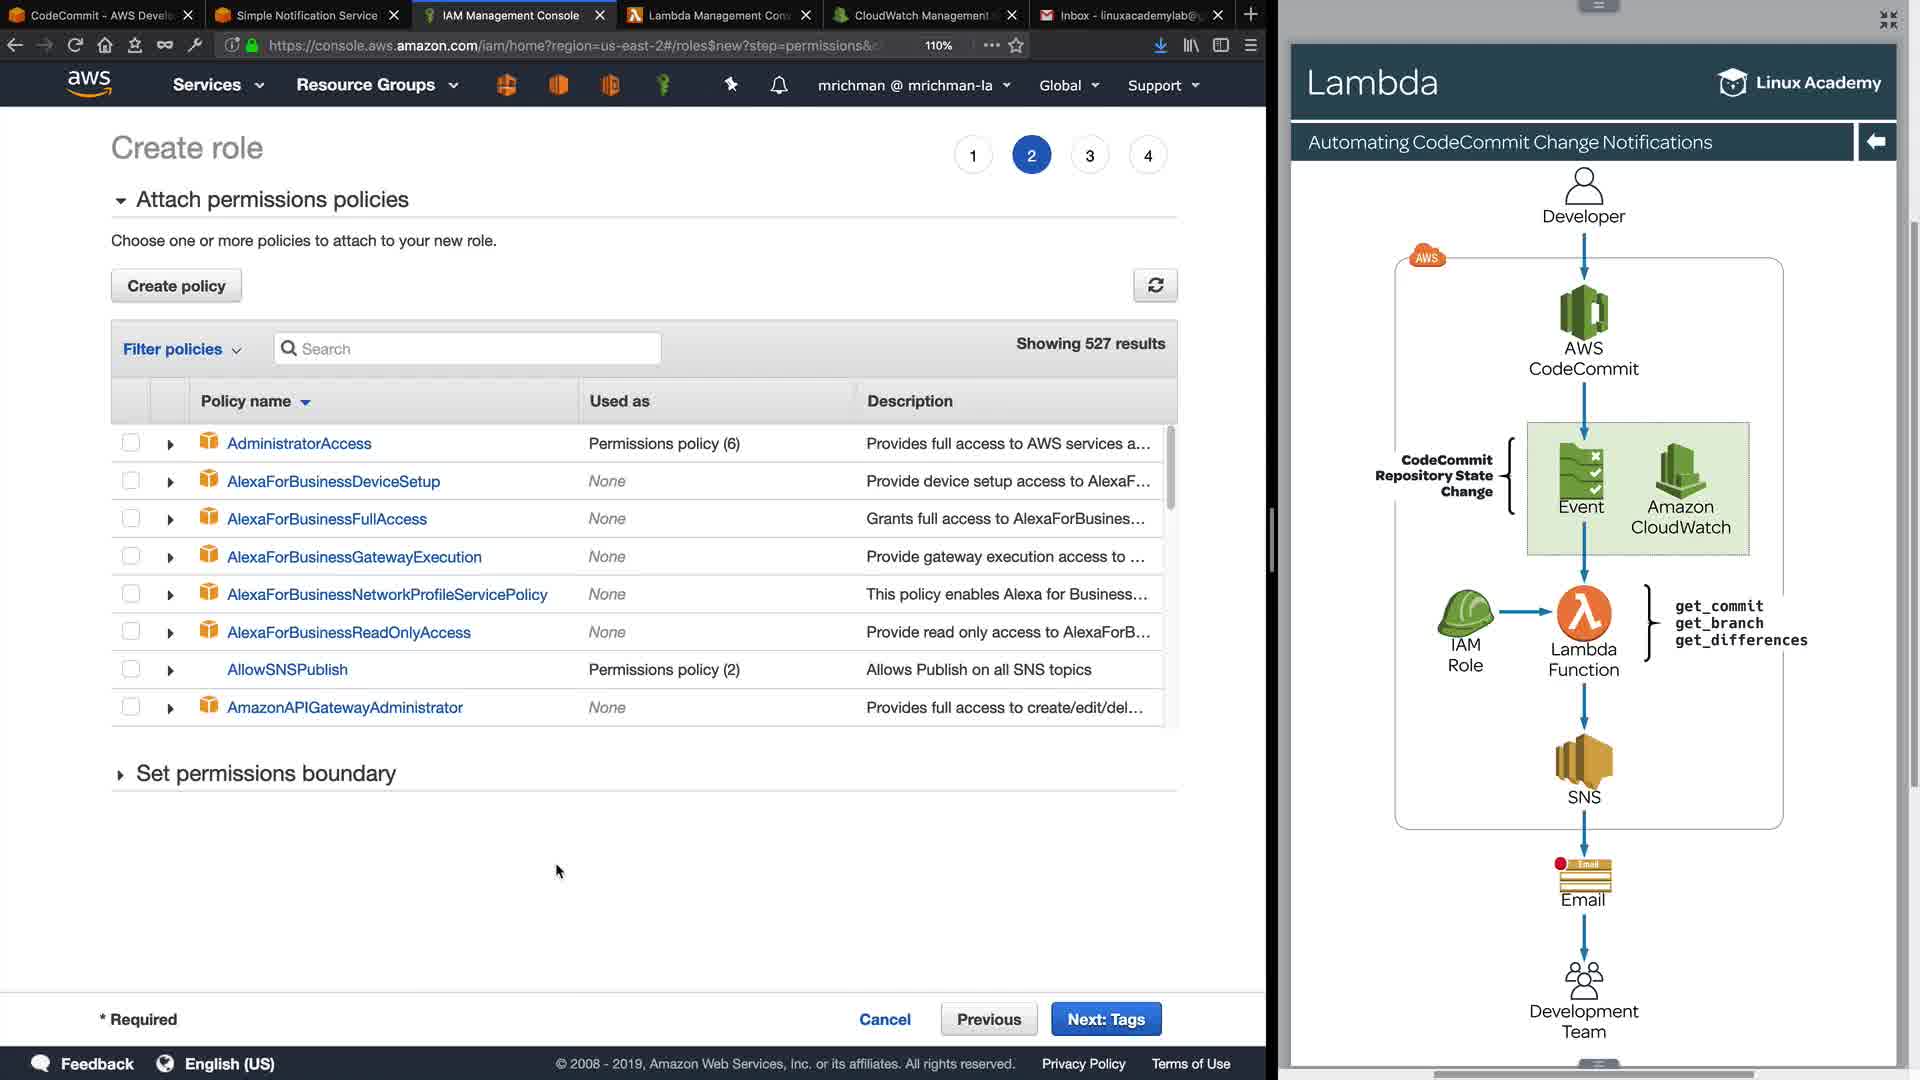Click the back arrow icon in Lambda slide
1920x1080 pixels.
pos(1876,142)
